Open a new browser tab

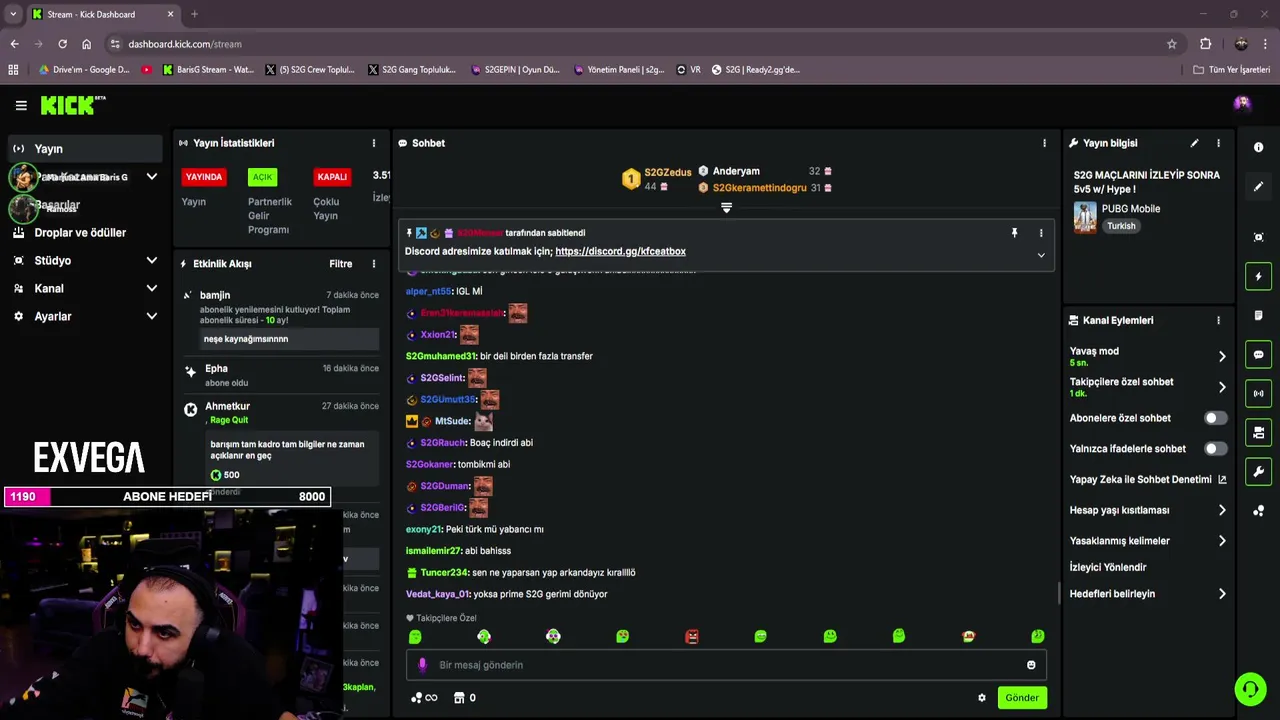coord(194,14)
